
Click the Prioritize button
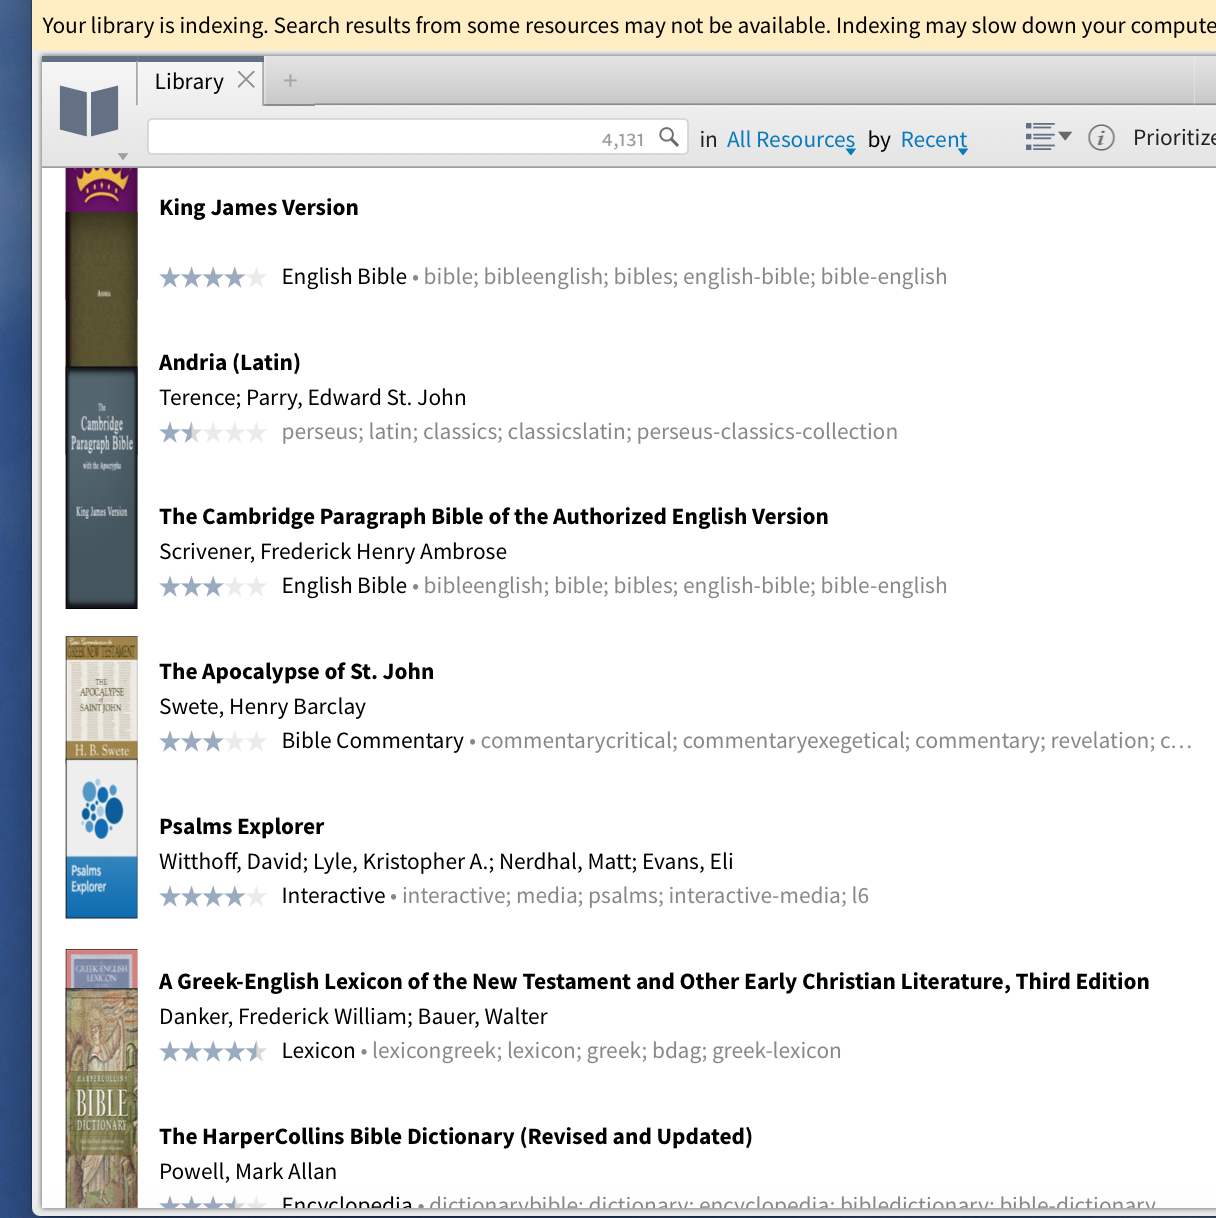click(1174, 137)
